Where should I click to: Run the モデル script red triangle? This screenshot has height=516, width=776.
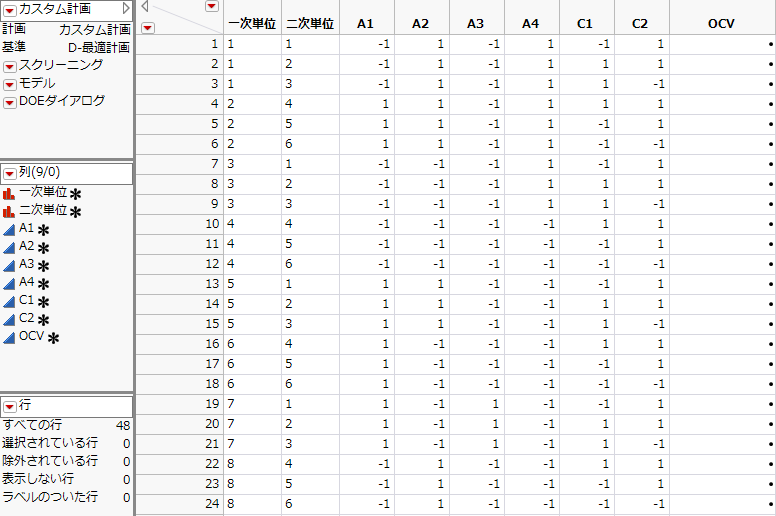click(9, 85)
